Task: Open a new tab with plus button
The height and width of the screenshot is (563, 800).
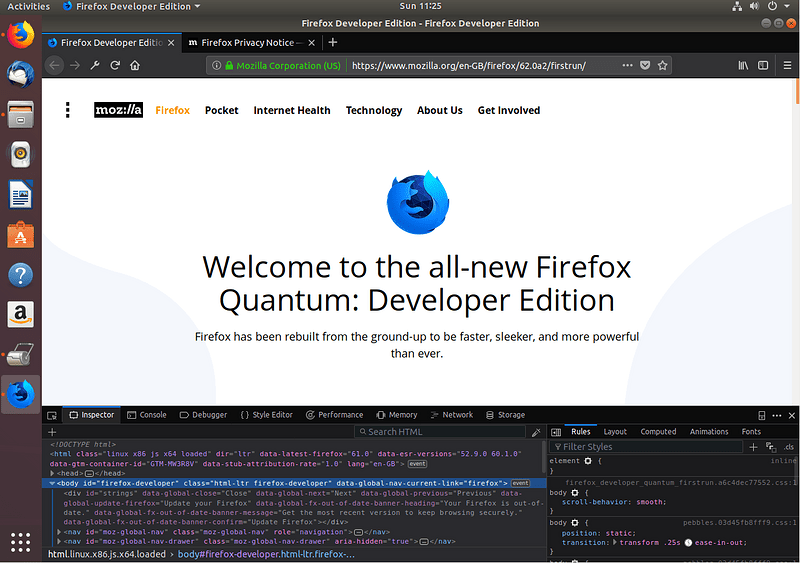Action: coord(333,42)
